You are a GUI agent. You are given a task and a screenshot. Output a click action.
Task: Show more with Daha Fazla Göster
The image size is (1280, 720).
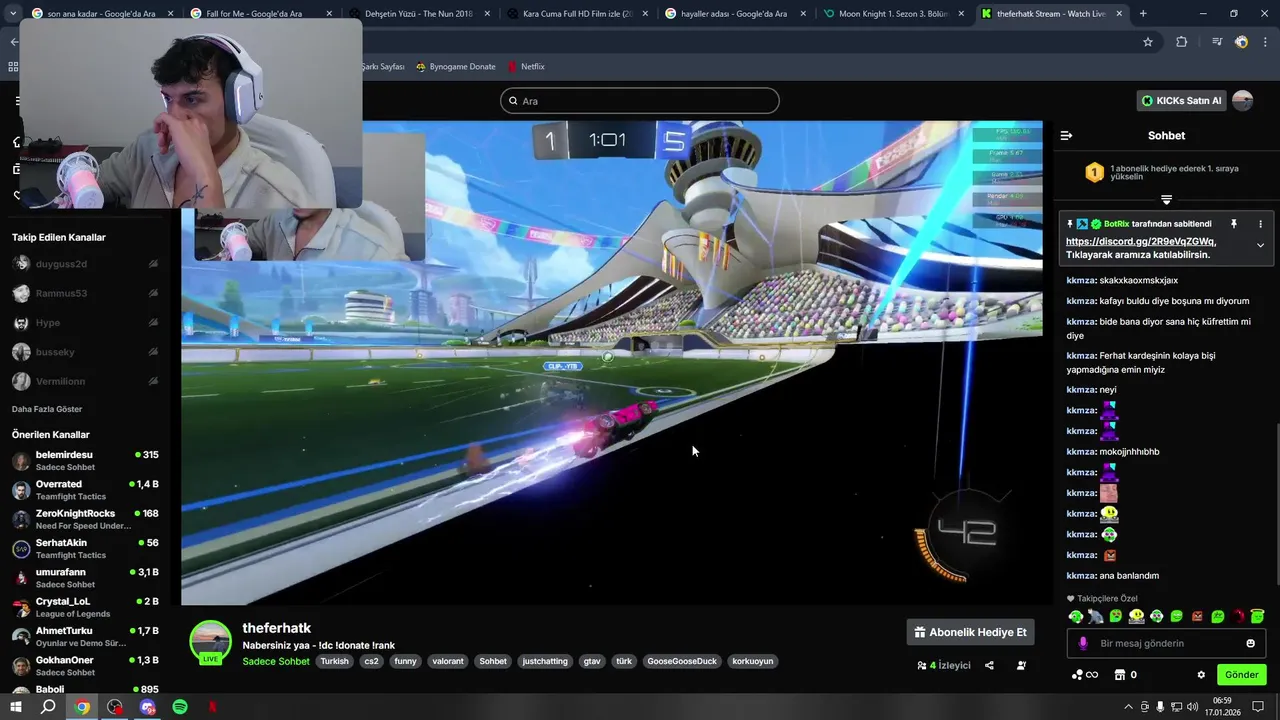pyautogui.click(x=47, y=409)
